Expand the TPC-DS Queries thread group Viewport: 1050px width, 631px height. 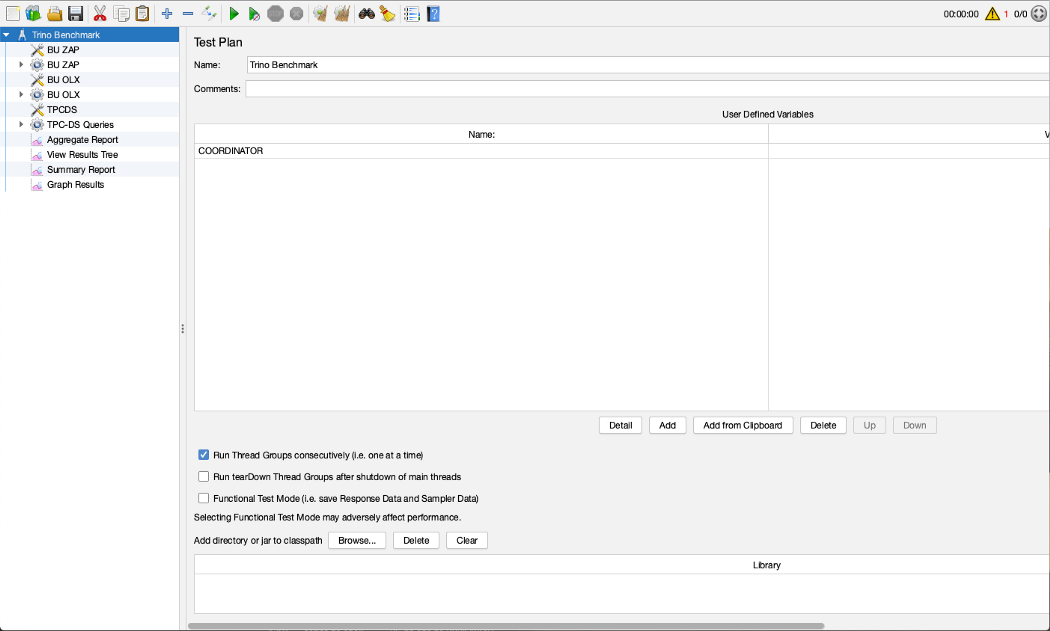(x=21, y=125)
